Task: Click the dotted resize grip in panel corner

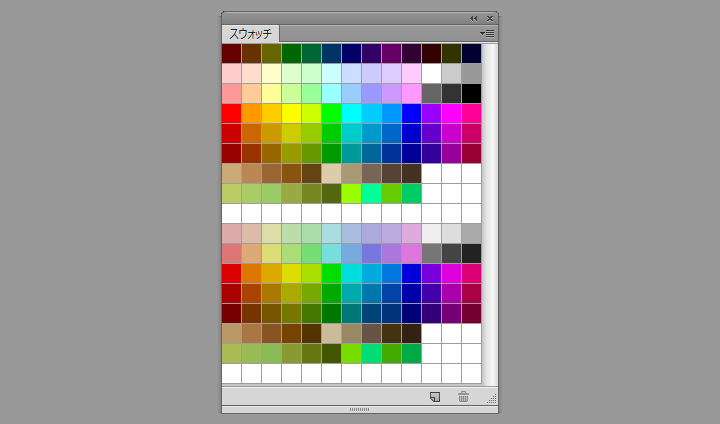Action: click(492, 399)
